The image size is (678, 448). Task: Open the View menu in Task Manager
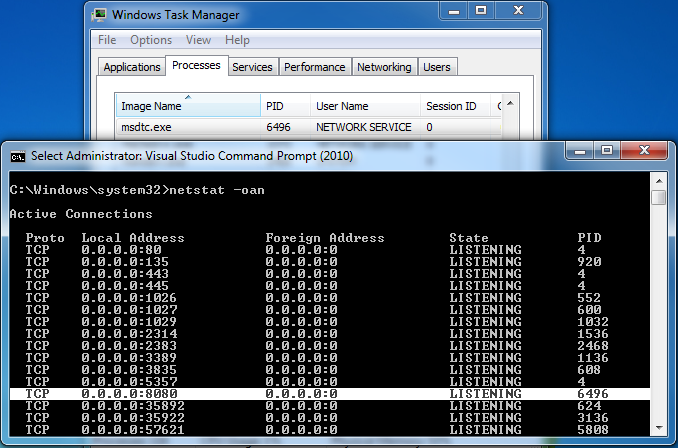click(x=198, y=40)
